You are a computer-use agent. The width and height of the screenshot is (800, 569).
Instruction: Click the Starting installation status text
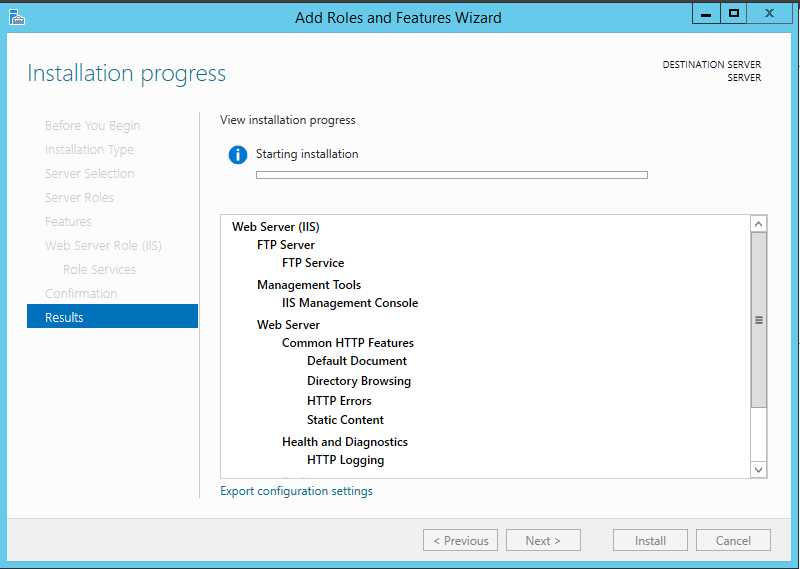pos(307,154)
